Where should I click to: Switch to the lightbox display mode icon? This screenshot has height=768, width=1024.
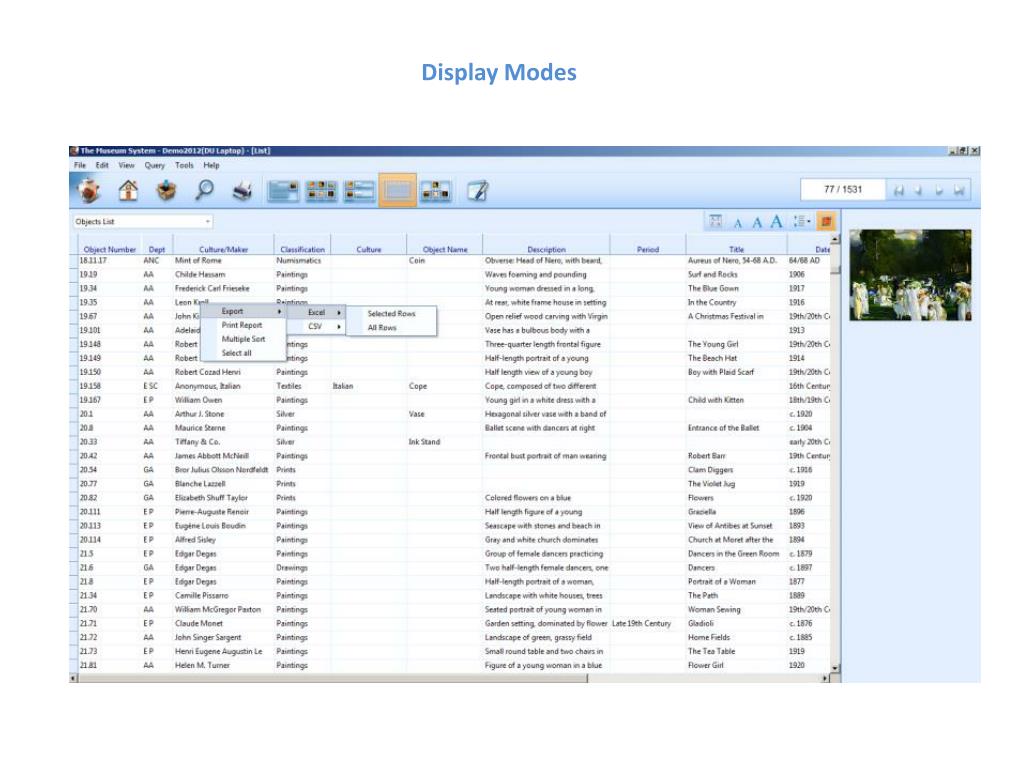click(436, 191)
